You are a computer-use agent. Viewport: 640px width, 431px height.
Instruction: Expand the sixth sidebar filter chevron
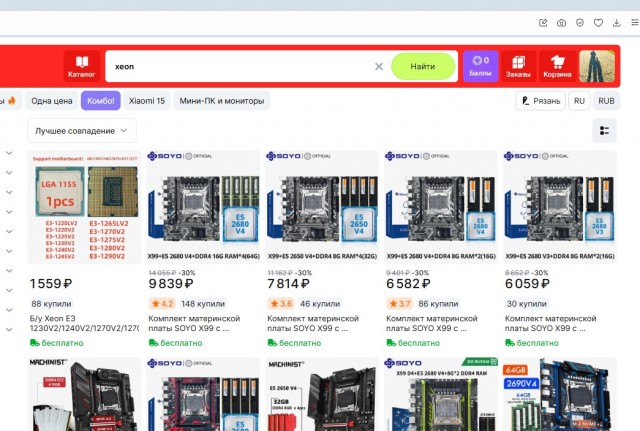click(9, 251)
